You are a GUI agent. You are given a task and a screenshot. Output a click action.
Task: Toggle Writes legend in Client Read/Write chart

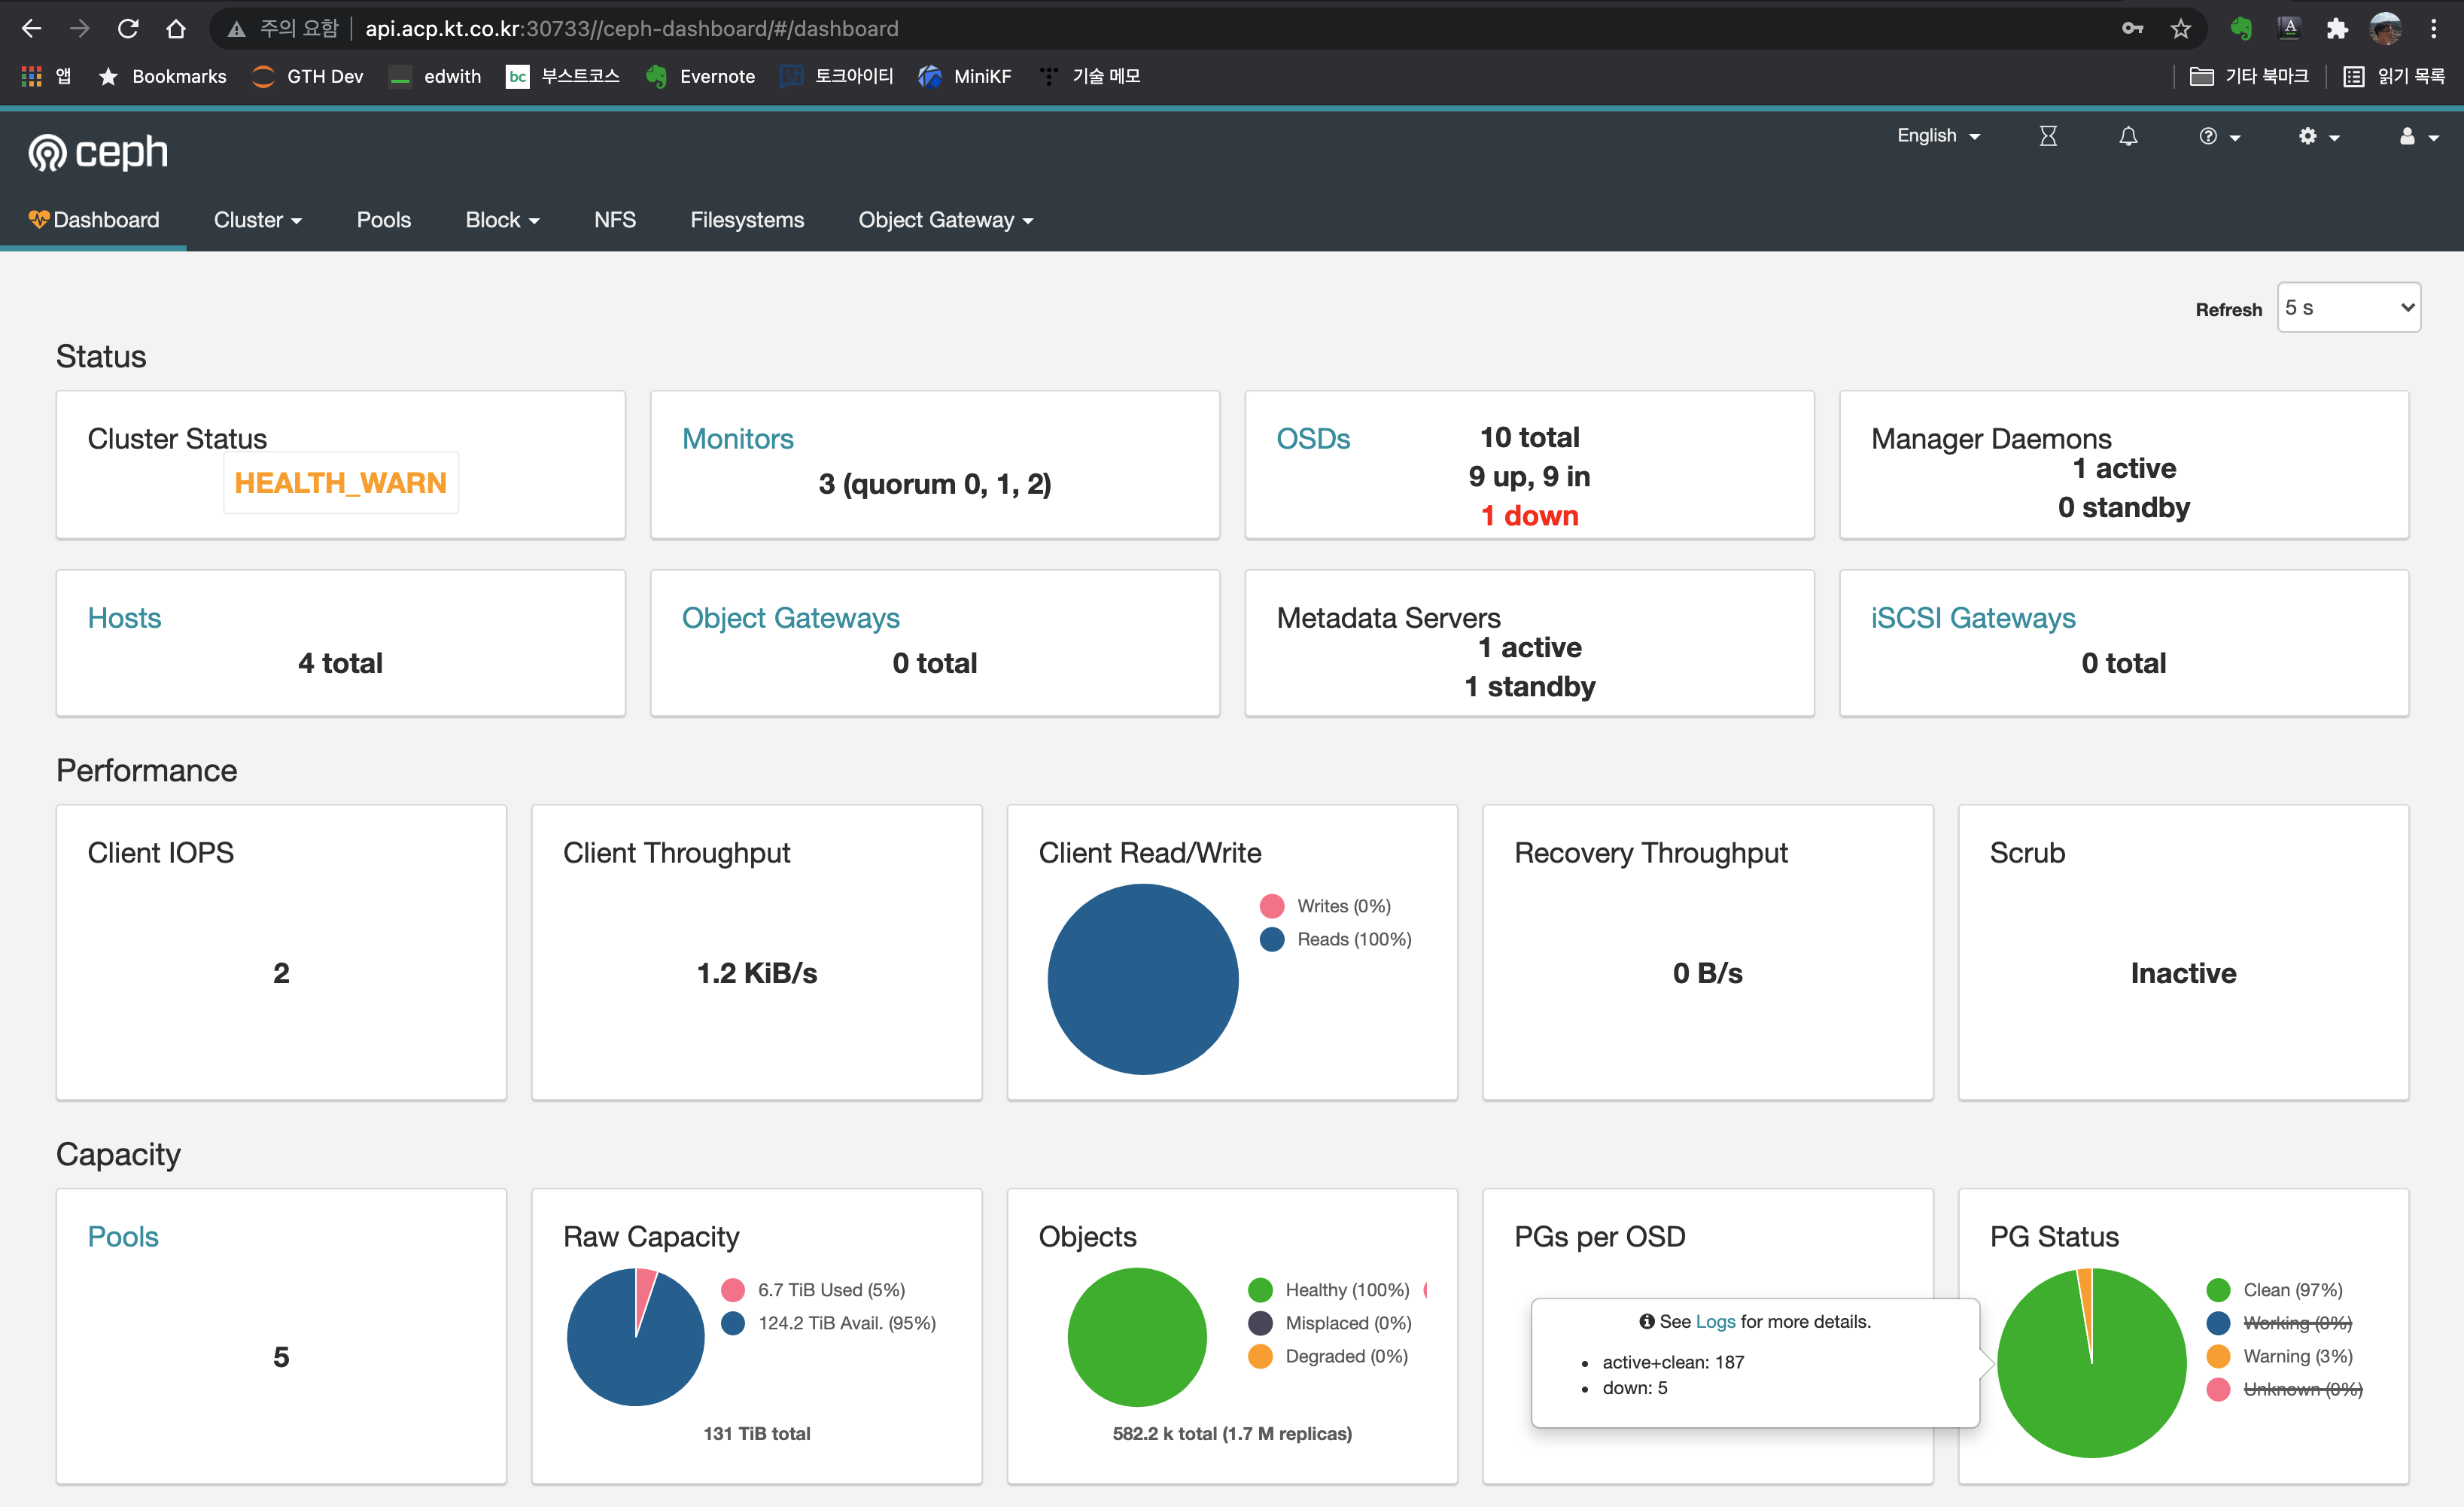1343,906
